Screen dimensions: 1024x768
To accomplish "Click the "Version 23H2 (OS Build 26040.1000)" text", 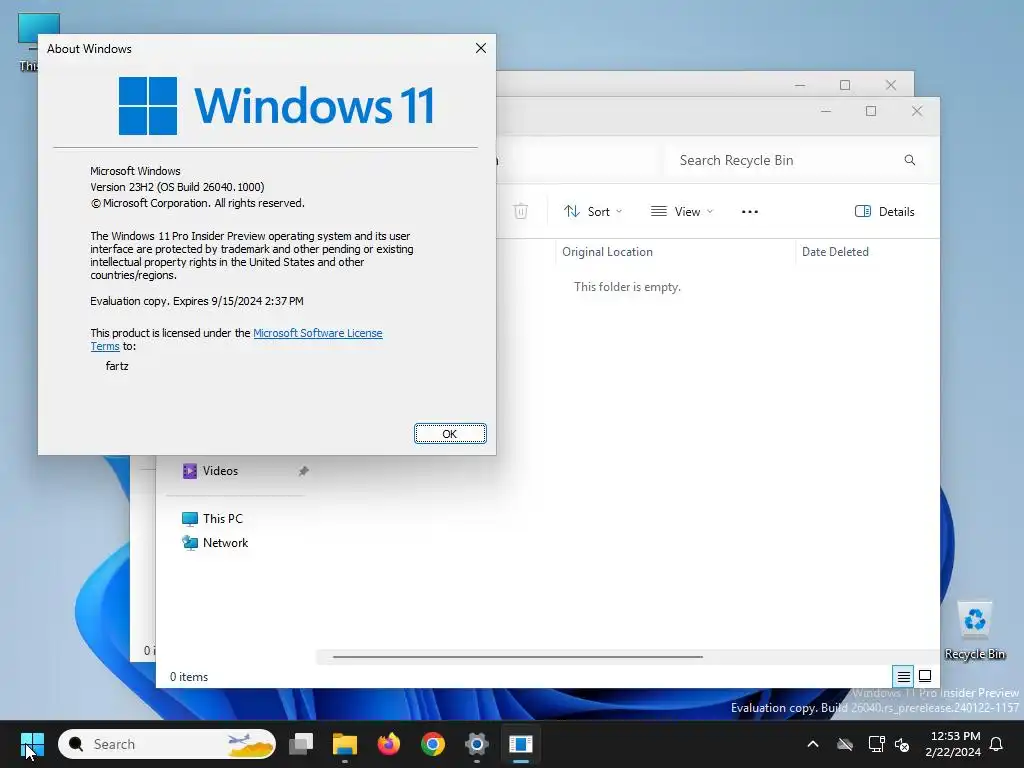I will point(177,187).
